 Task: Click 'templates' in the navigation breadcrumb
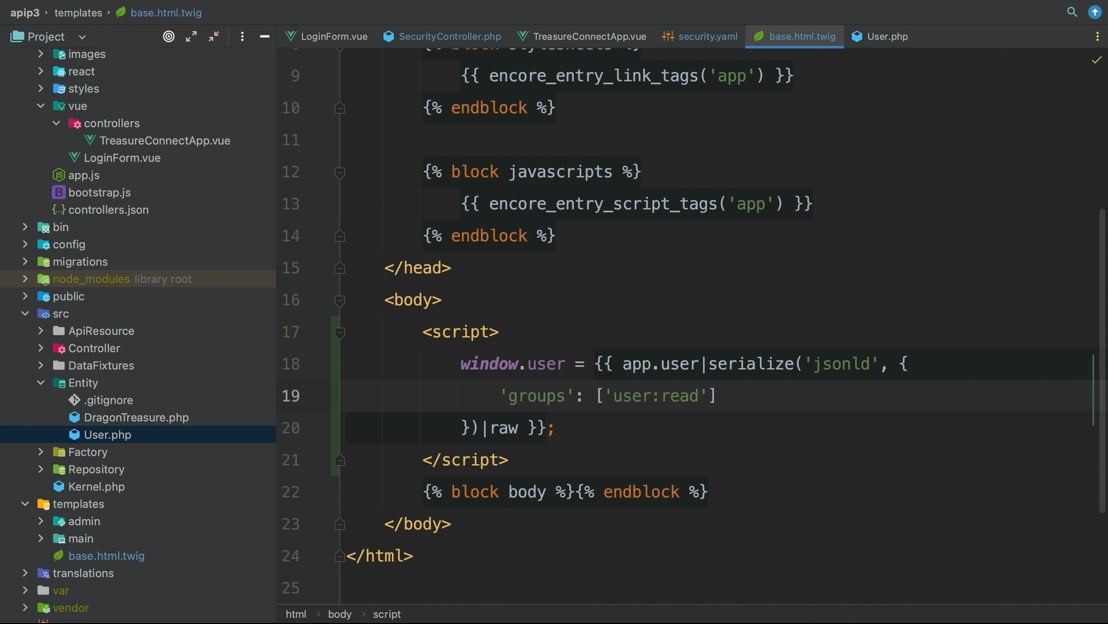(x=78, y=12)
